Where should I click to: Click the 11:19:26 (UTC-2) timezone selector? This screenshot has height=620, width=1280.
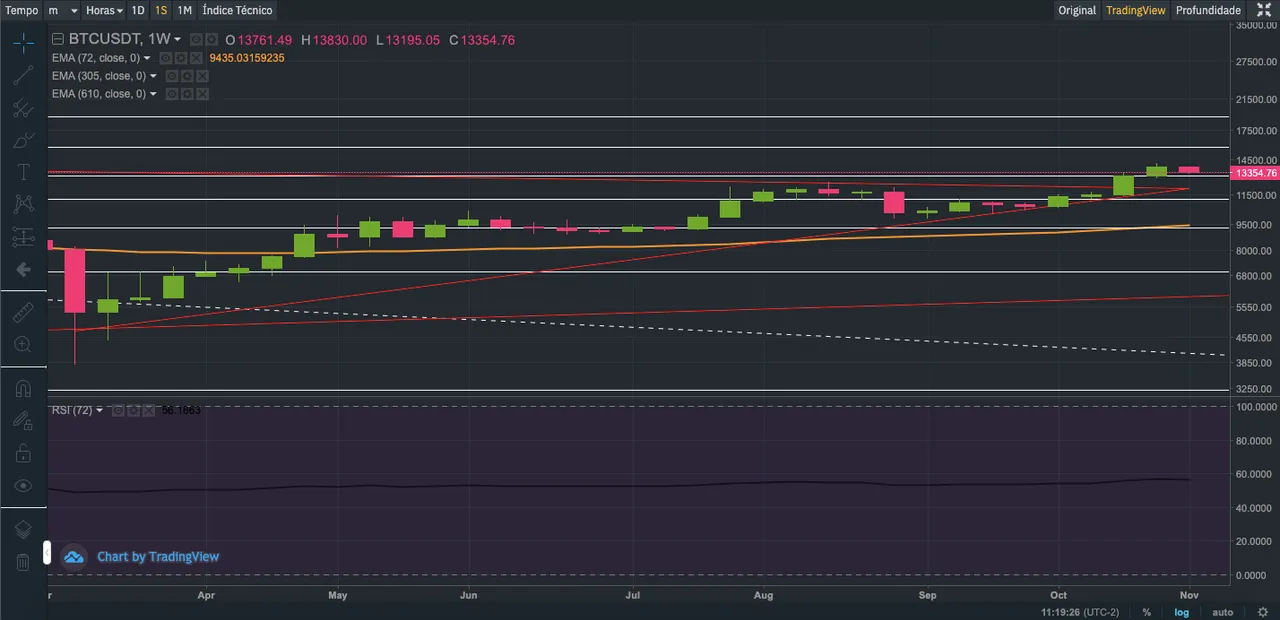click(x=1081, y=612)
